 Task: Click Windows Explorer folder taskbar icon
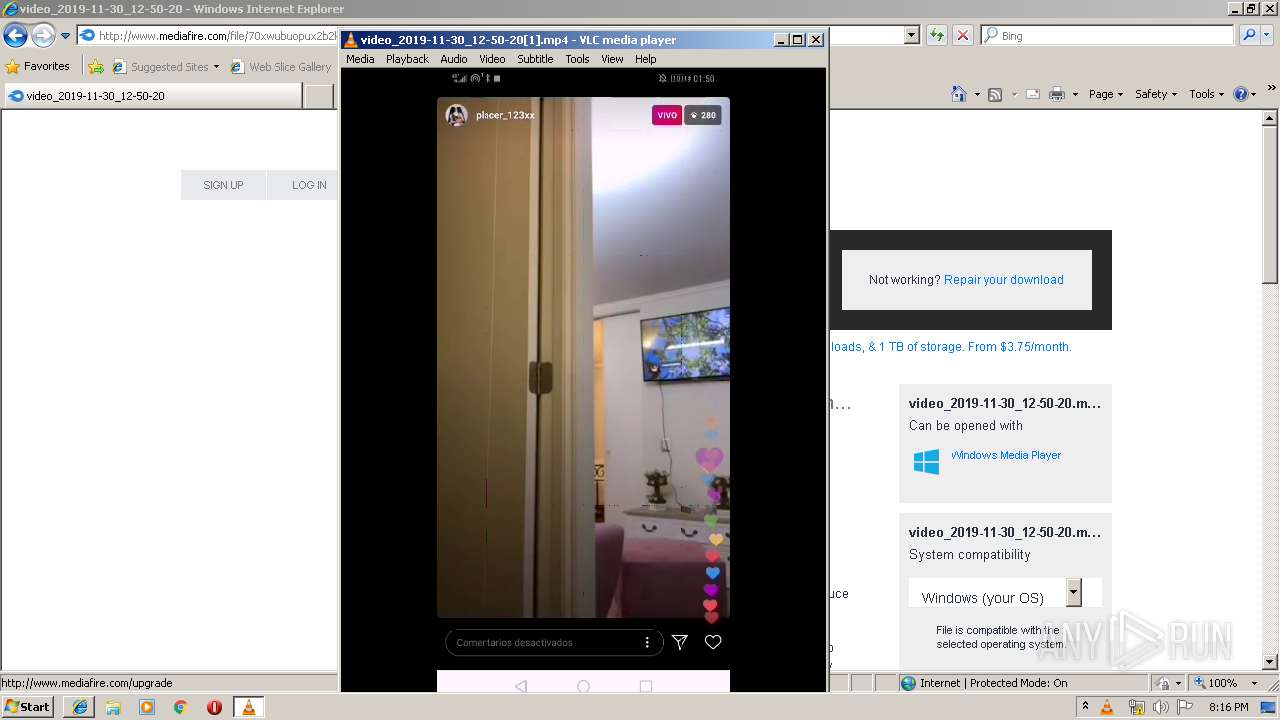pyautogui.click(x=113, y=707)
